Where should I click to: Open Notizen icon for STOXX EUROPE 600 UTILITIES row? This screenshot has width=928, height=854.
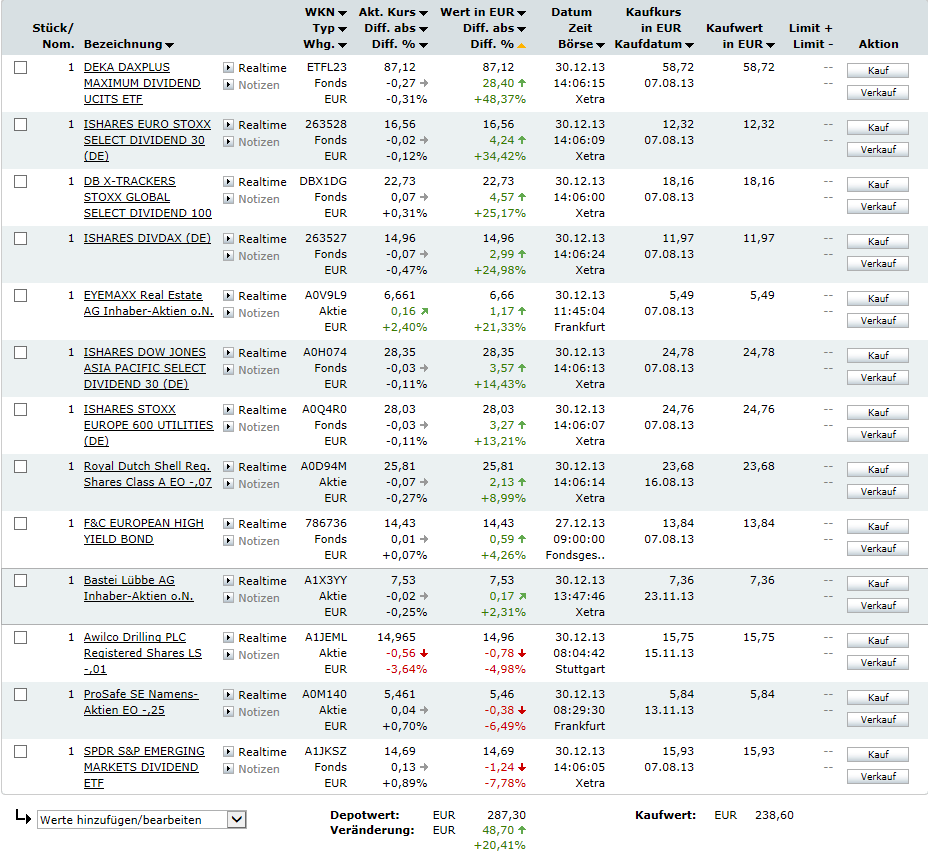click(x=228, y=427)
